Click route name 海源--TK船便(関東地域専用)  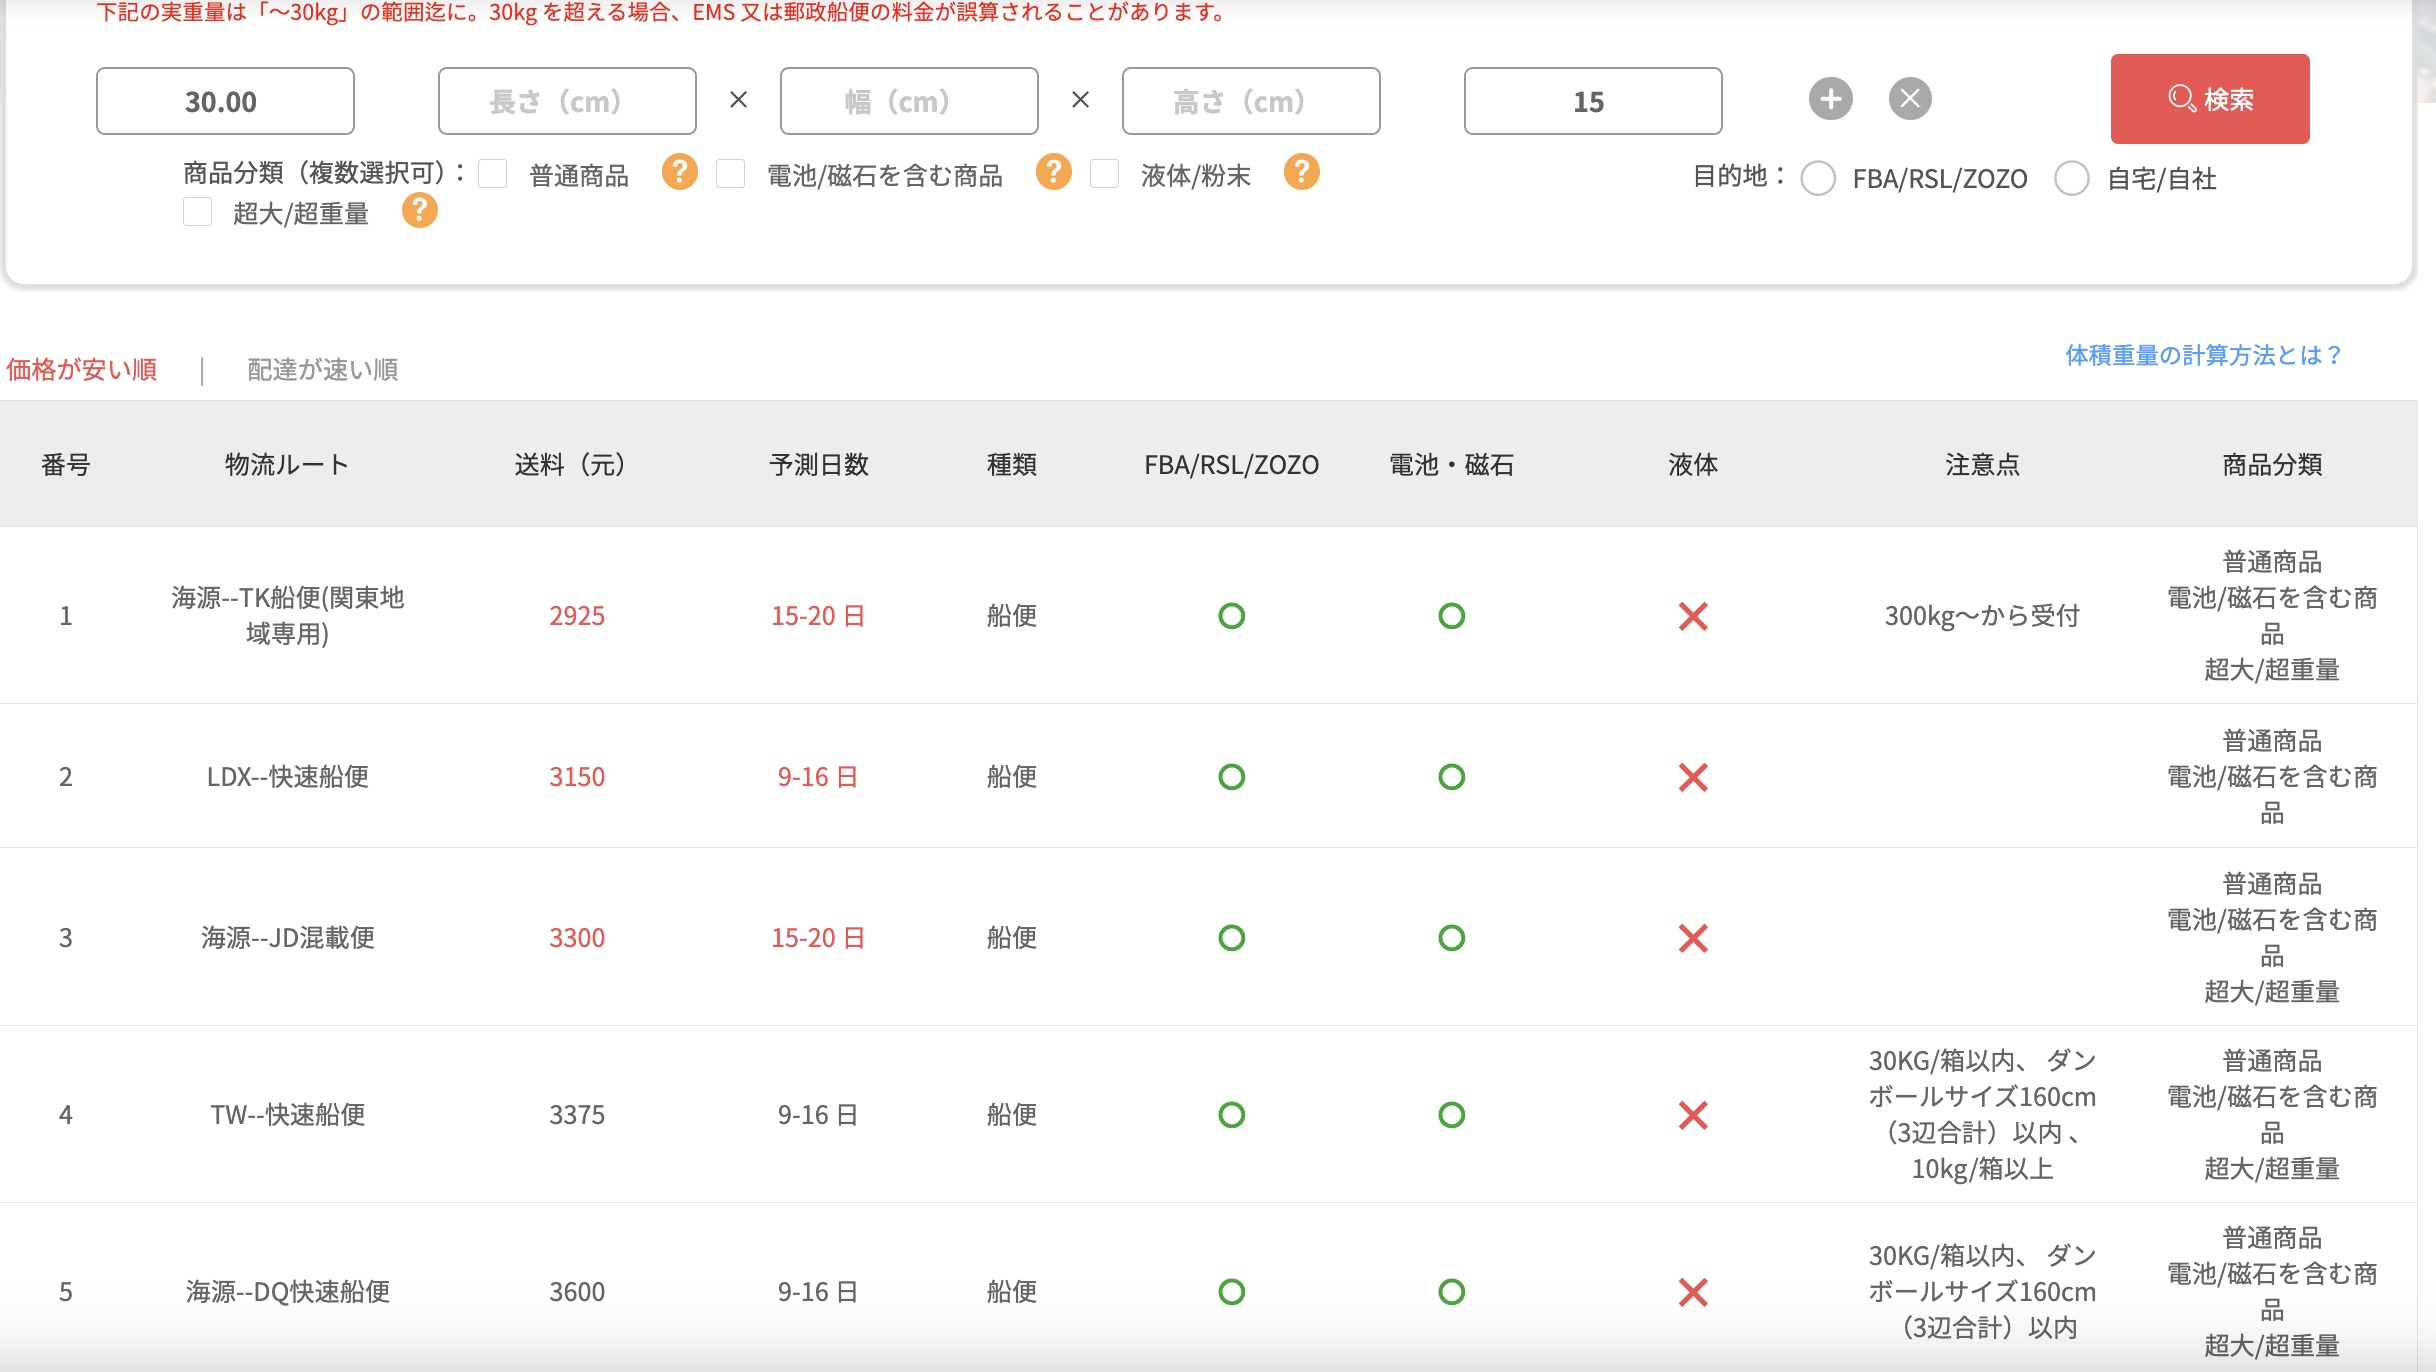point(287,616)
